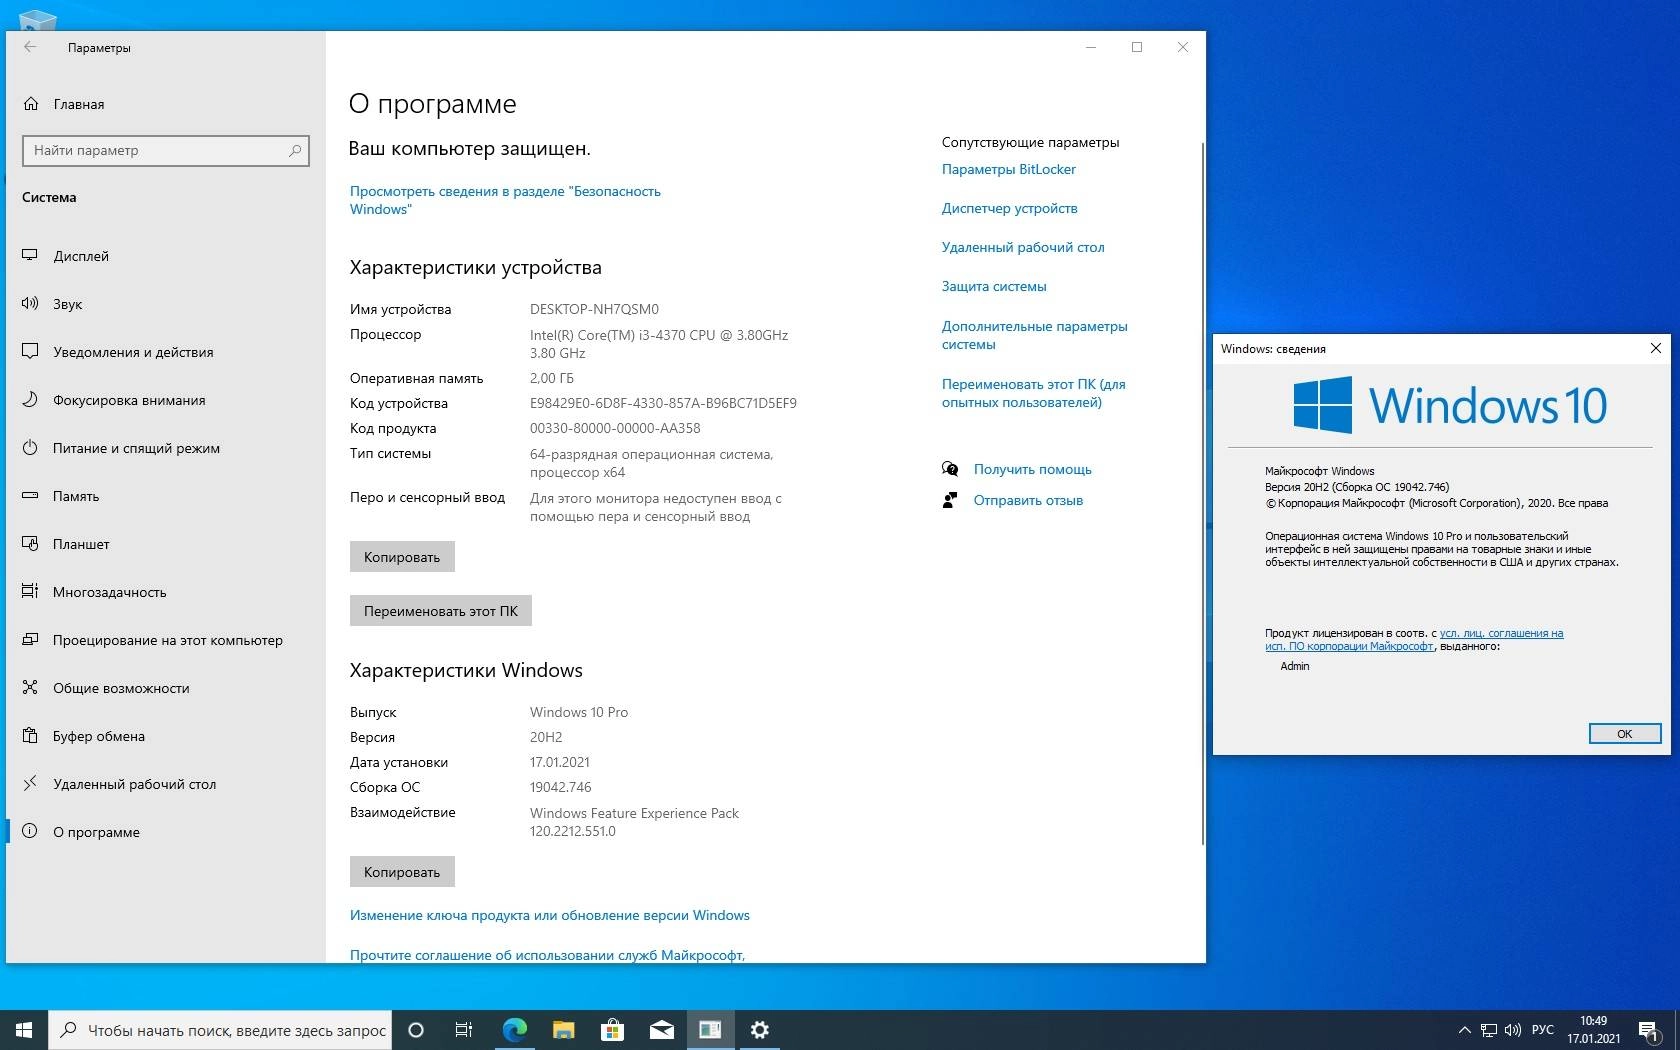Open Mail app from taskbar
Image resolution: width=1680 pixels, height=1050 pixels.
661,1030
